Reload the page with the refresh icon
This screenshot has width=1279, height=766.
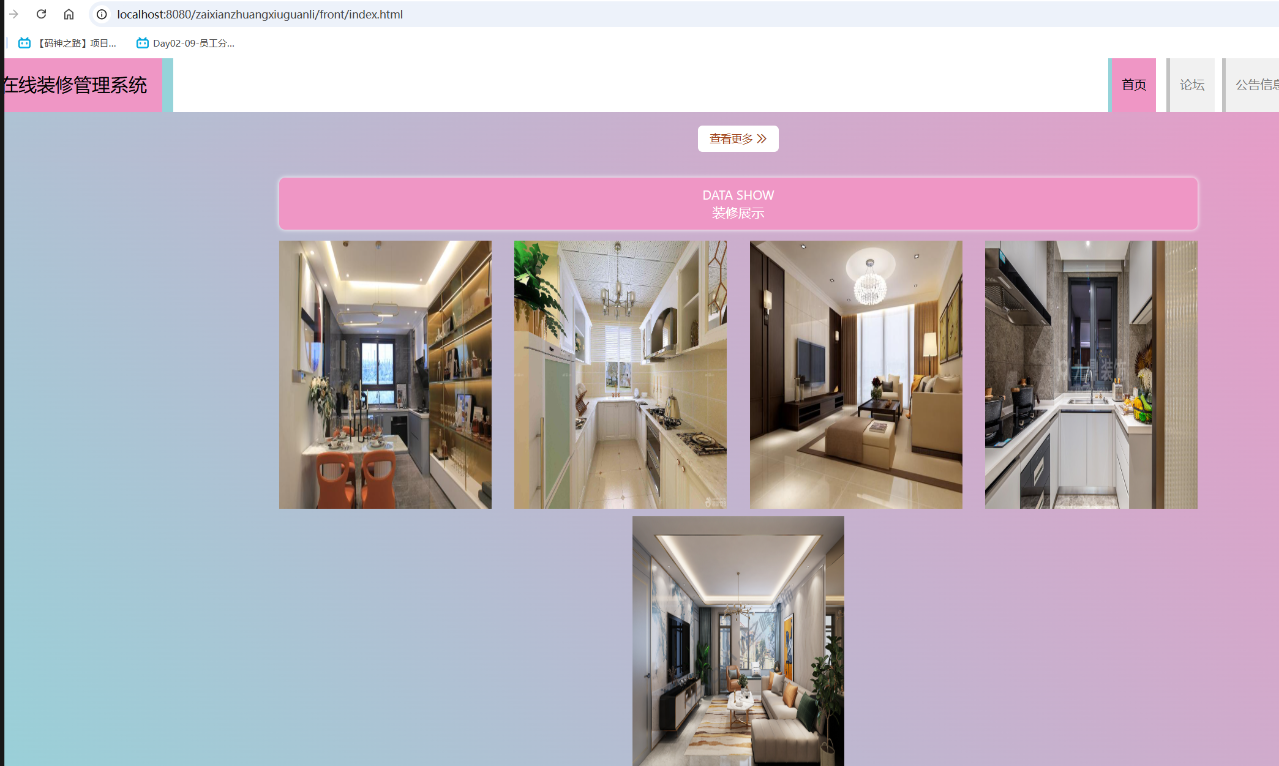point(41,14)
